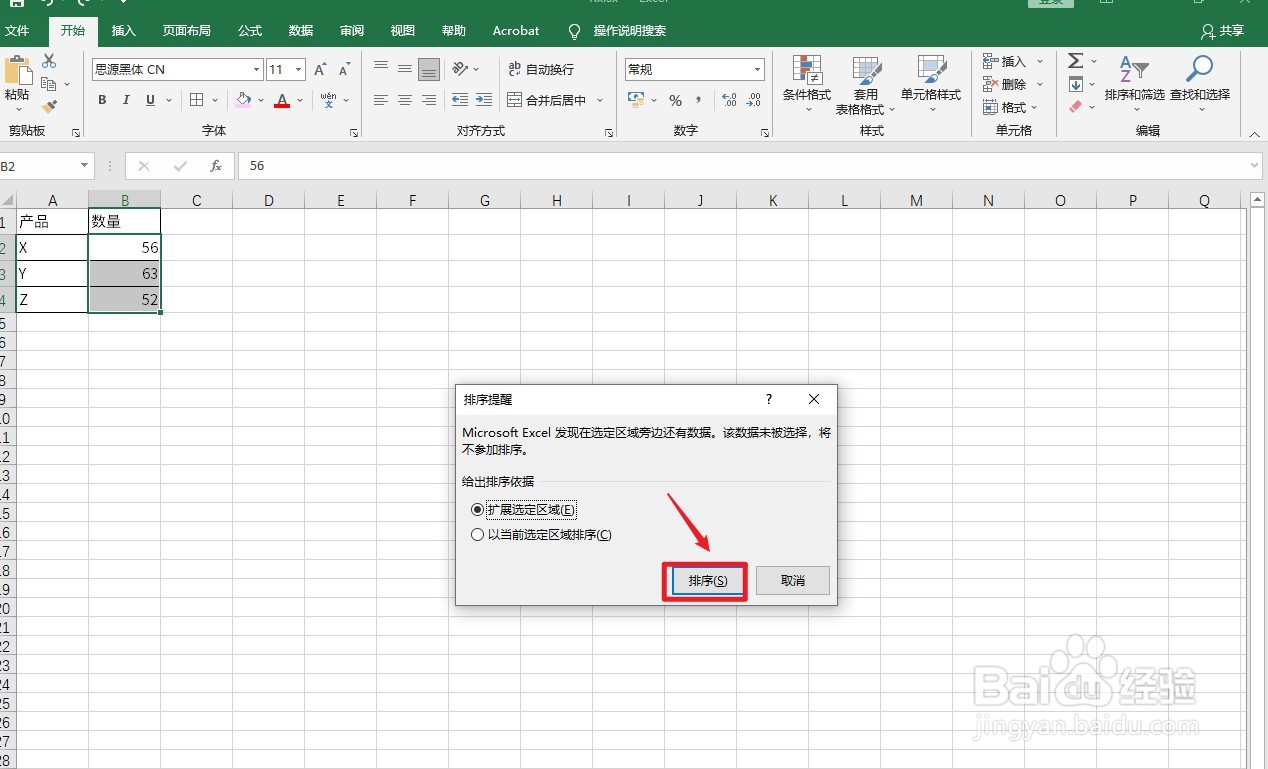Click the fill color paint bucket
1268x769 pixels.
244,100
